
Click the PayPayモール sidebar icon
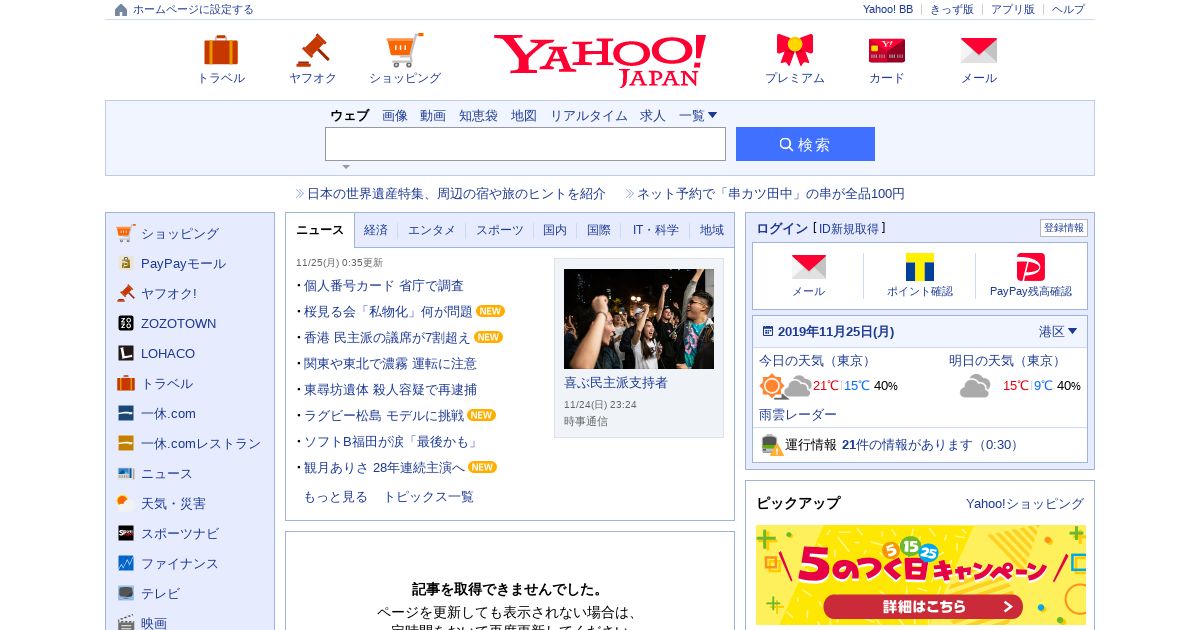pos(125,263)
